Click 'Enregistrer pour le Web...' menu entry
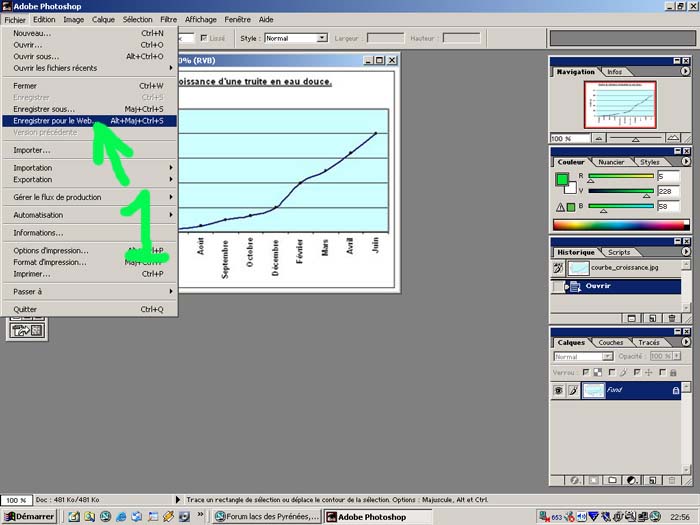The width and height of the screenshot is (700, 525). [x=50, y=121]
